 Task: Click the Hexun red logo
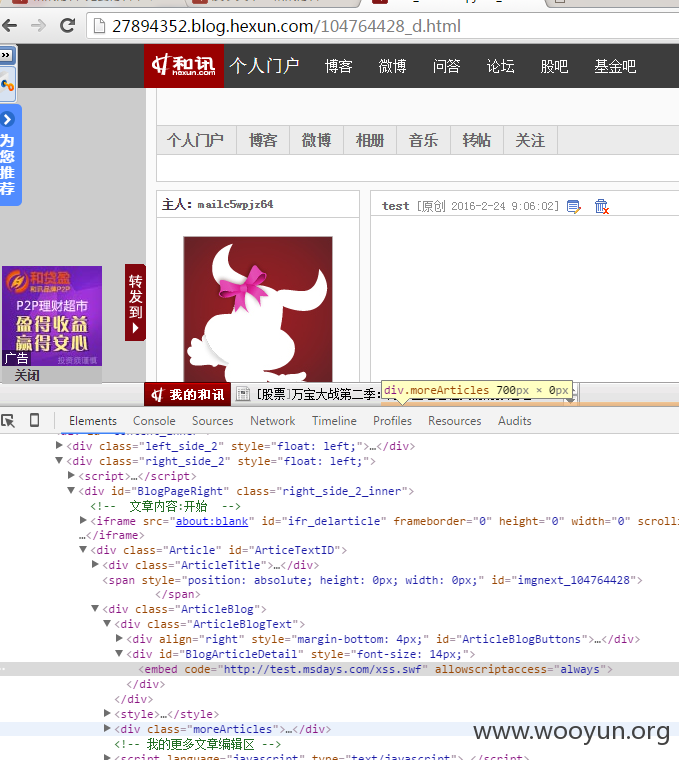(184, 65)
